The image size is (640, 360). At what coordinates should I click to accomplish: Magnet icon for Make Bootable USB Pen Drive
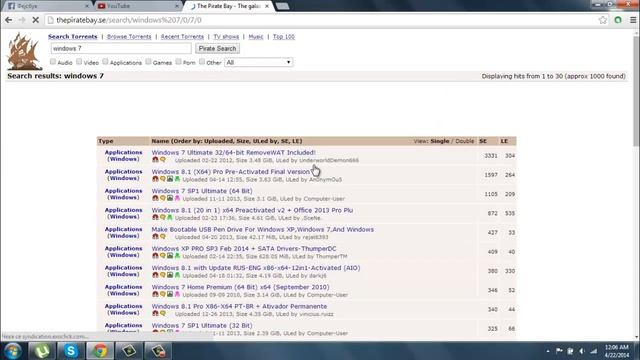(155, 237)
